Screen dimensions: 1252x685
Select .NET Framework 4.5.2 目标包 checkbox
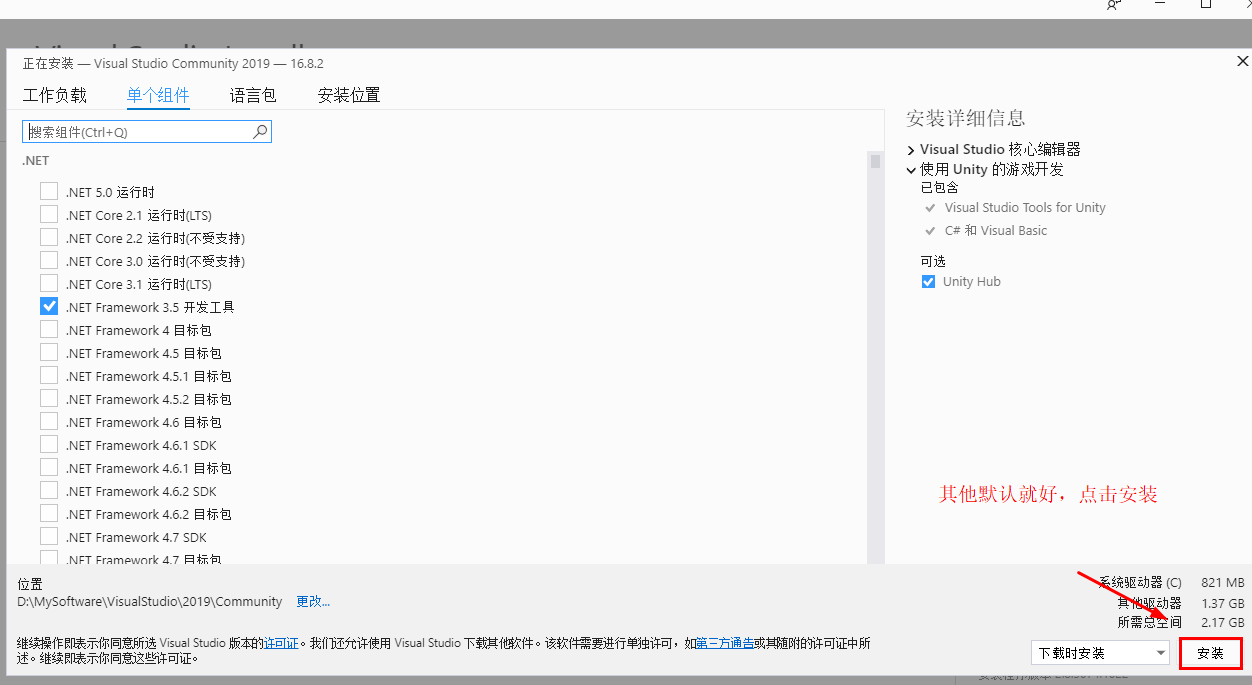click(49, 398)
